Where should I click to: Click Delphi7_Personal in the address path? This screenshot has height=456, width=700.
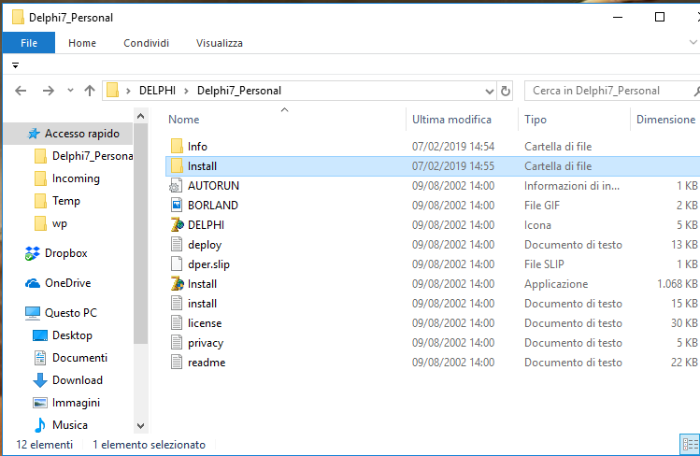tap(239, 91)
